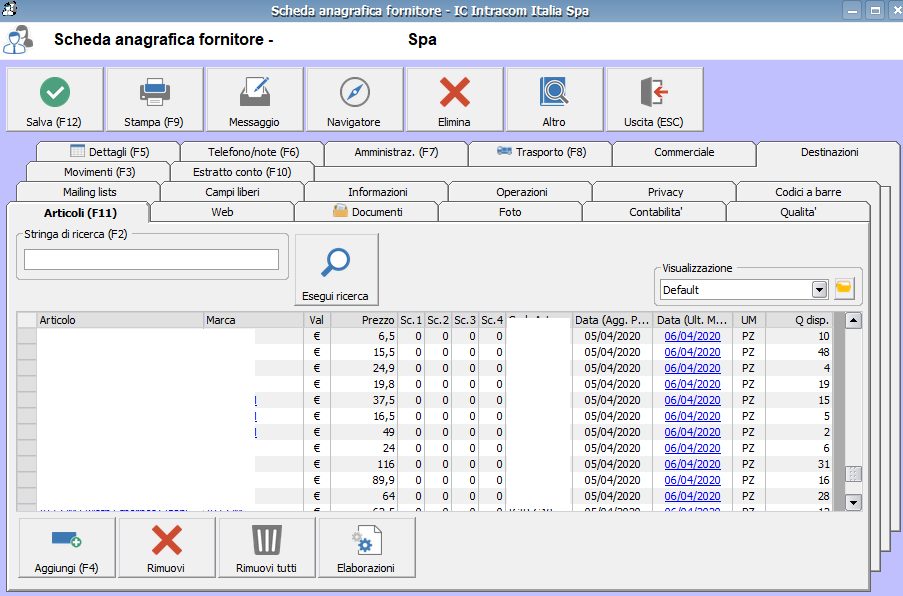
Task: Select the Documenti tab
Action: [366, 212]
